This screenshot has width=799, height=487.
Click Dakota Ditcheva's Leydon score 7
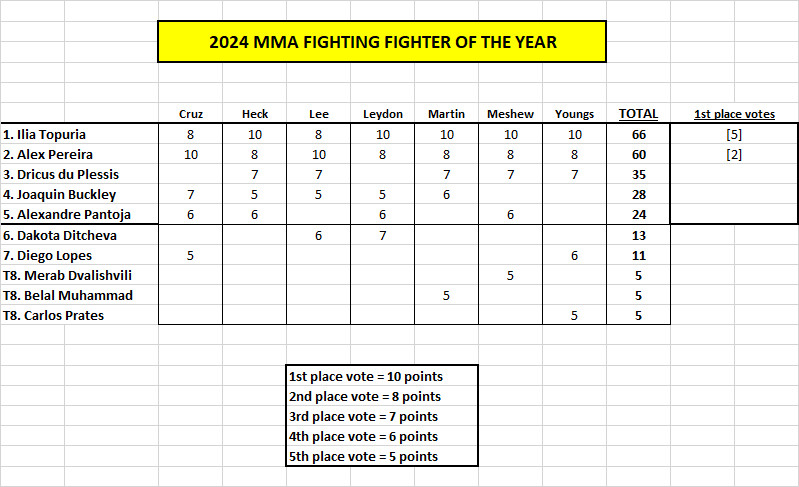click(383, 235)
